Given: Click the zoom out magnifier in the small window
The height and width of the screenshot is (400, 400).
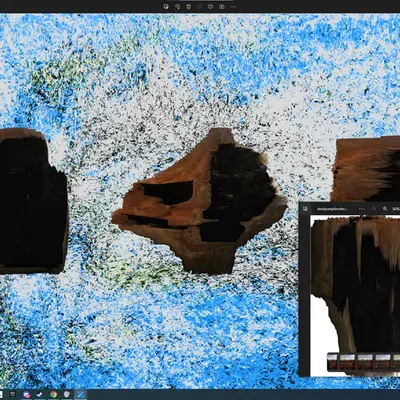Looking at the screenshot, I should [x=374, y=209].
